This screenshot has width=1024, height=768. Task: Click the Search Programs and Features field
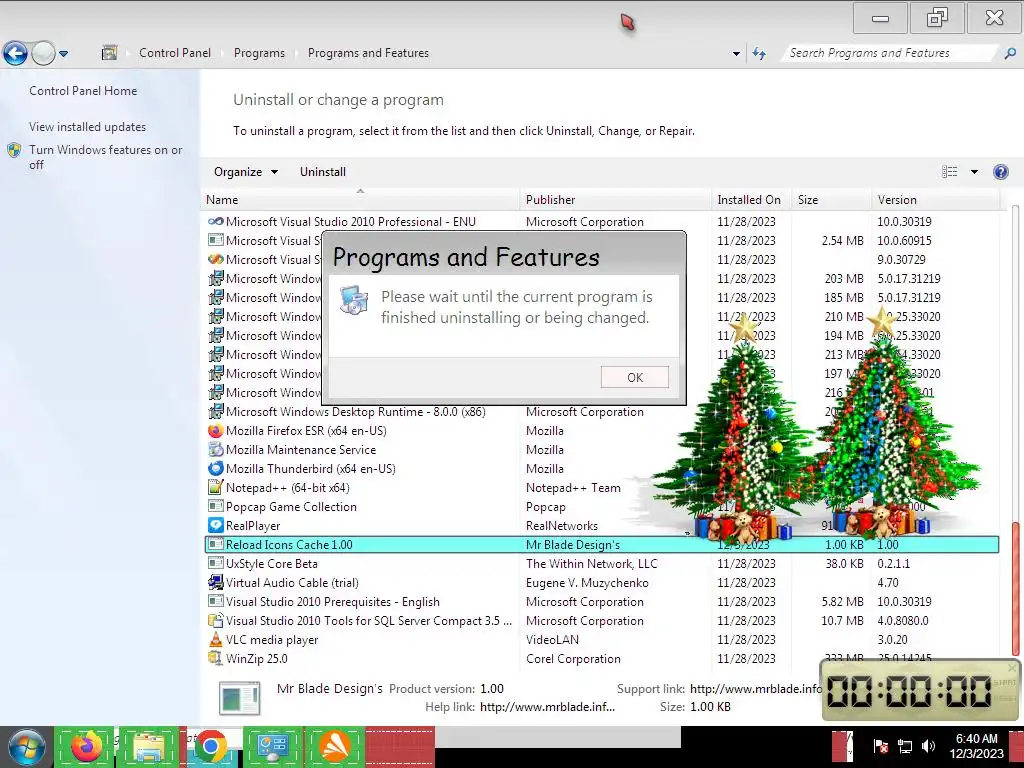pos(888,53)
